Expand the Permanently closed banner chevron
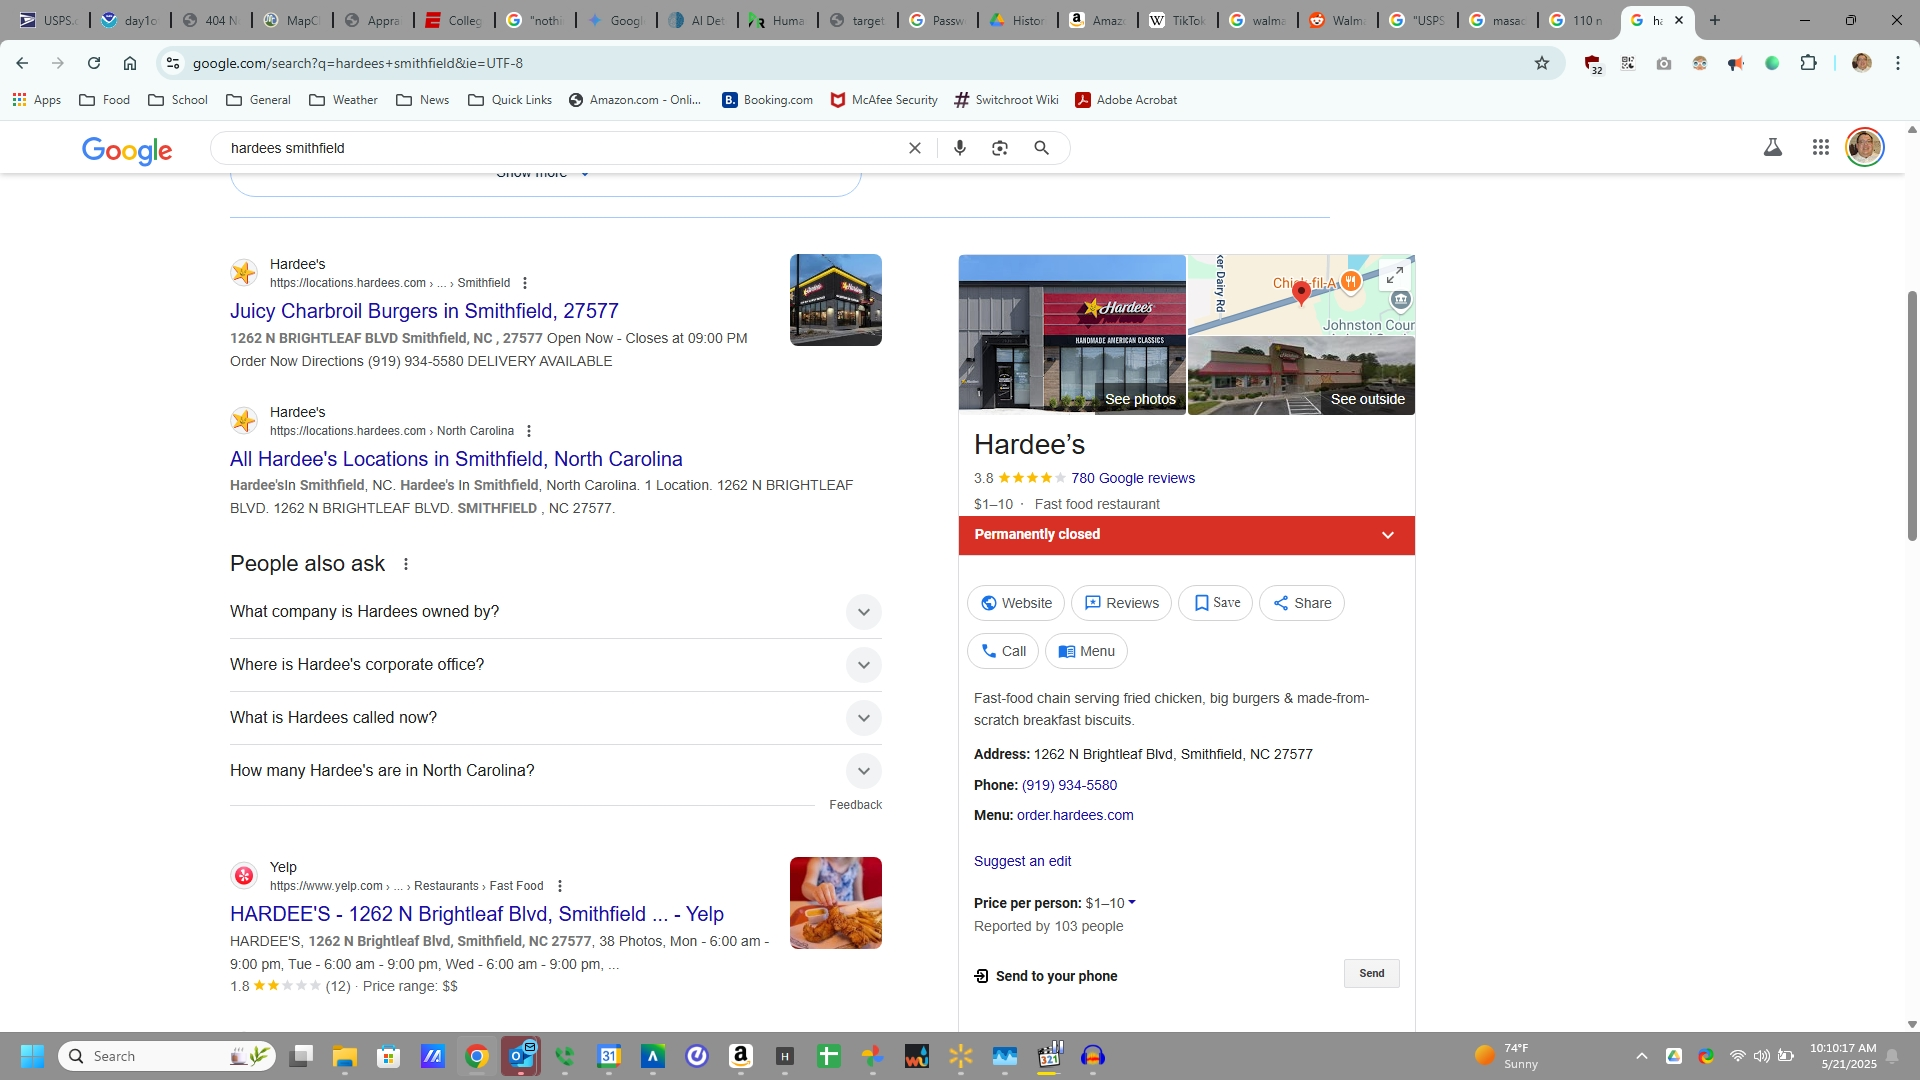This screenshot has width=1920, height=1080. 1387,535
